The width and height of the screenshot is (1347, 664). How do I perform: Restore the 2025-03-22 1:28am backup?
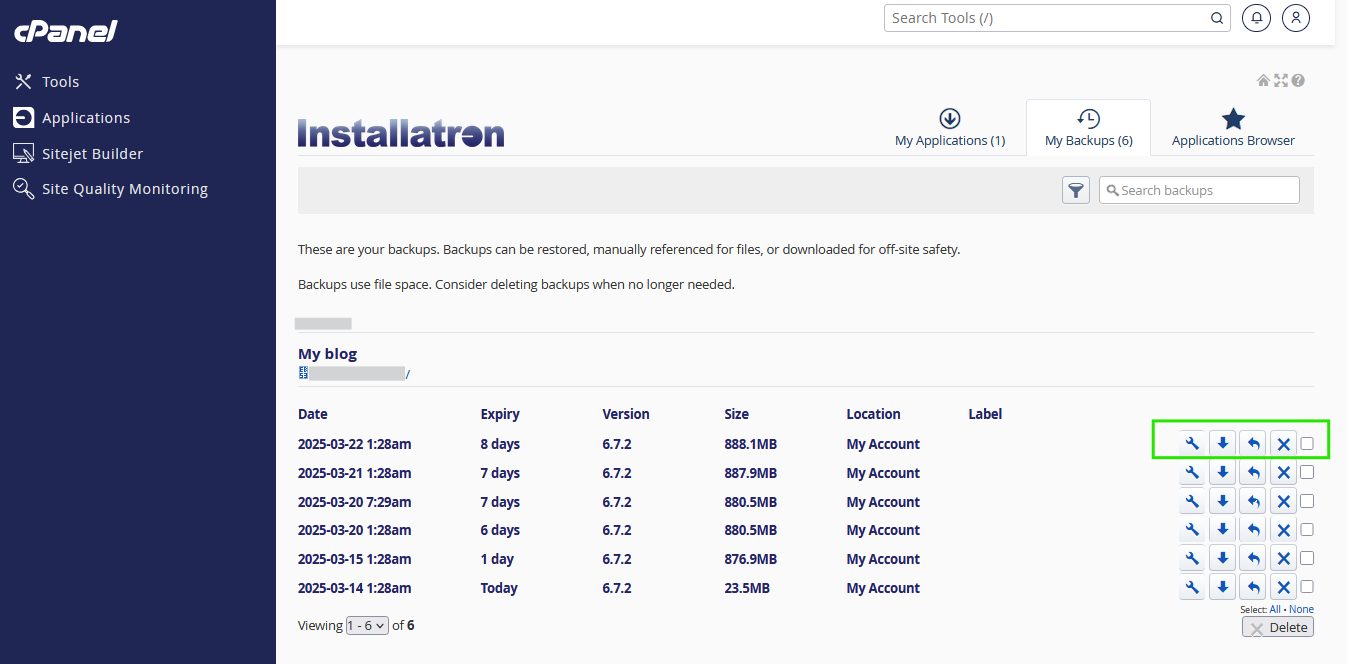pyautogui.click(x=1253, y=444)
